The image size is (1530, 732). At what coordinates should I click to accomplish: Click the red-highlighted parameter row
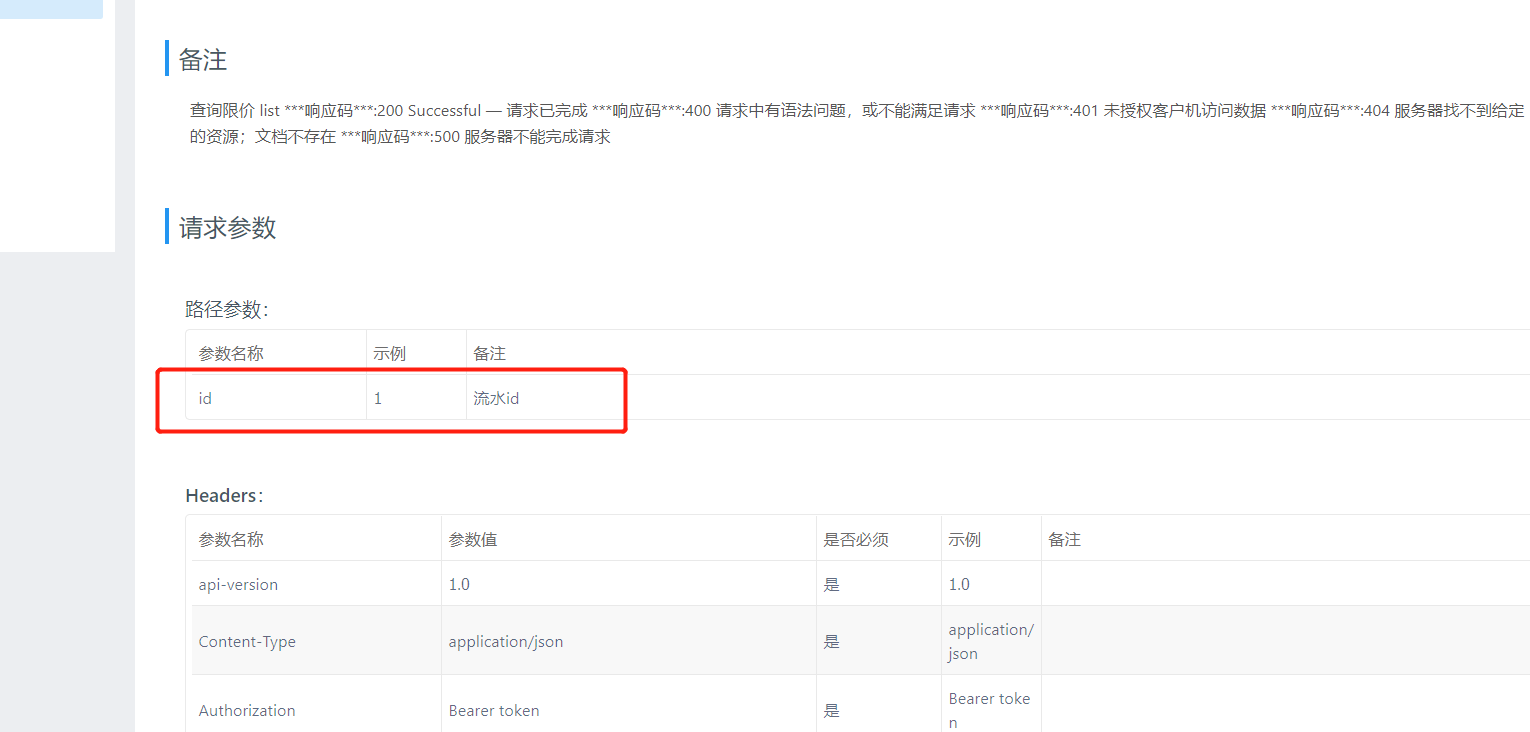390,398
